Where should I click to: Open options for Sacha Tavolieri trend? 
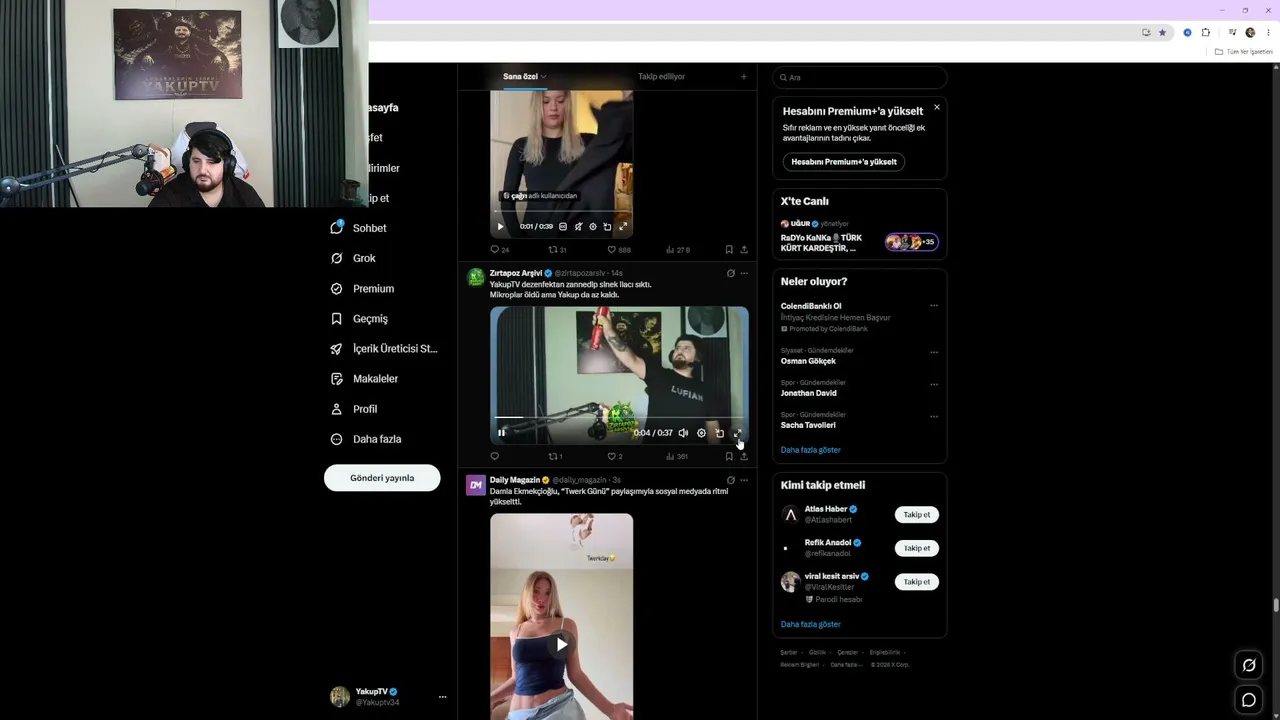pyautogui.click(x=934, y=416)
